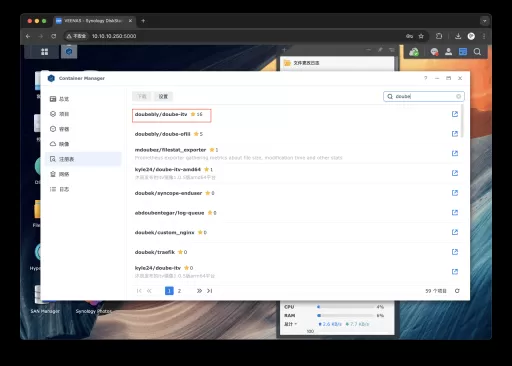Open the DSM widgets panel icon
The height and width of the screenshot is (366, 512).
(x=463, y=52)
